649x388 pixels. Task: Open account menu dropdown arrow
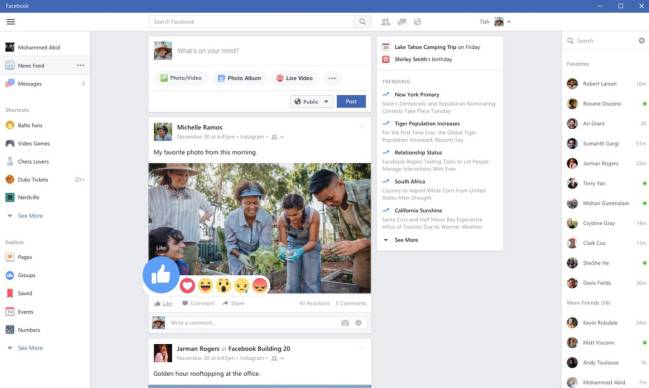point(509,22)
